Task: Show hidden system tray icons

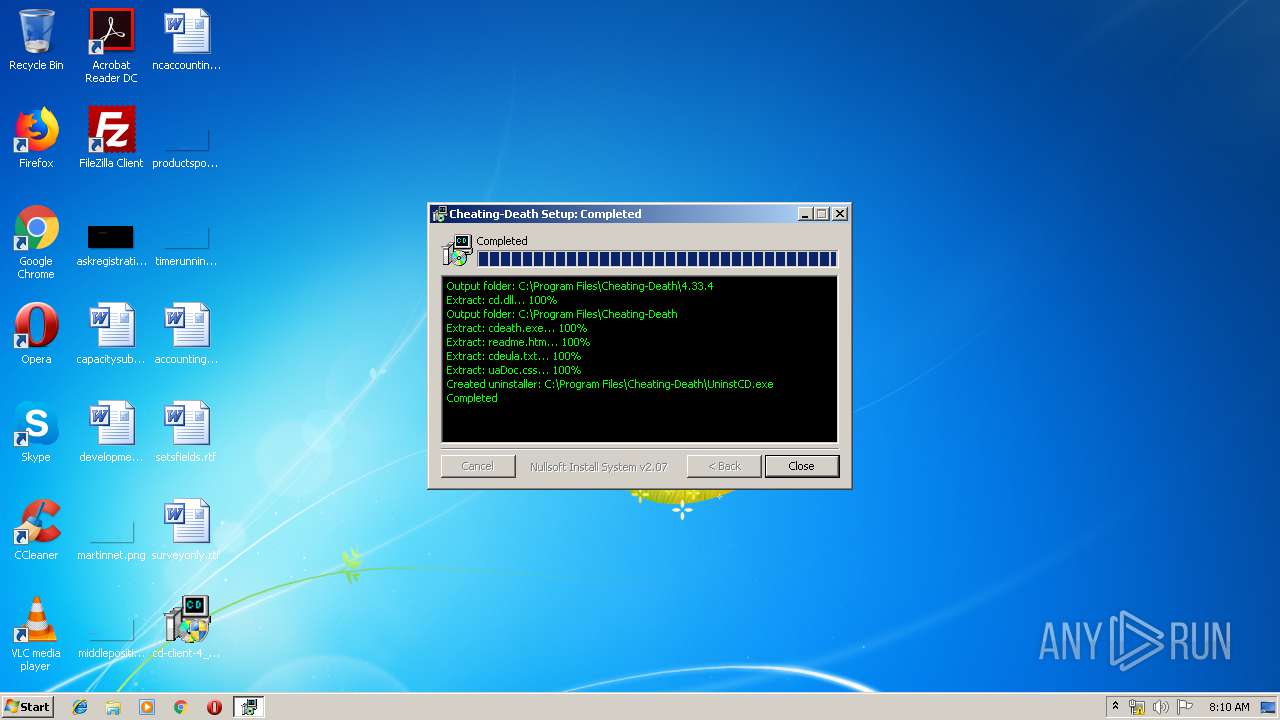Action: pyautogui.click(x=1115, y=707)
